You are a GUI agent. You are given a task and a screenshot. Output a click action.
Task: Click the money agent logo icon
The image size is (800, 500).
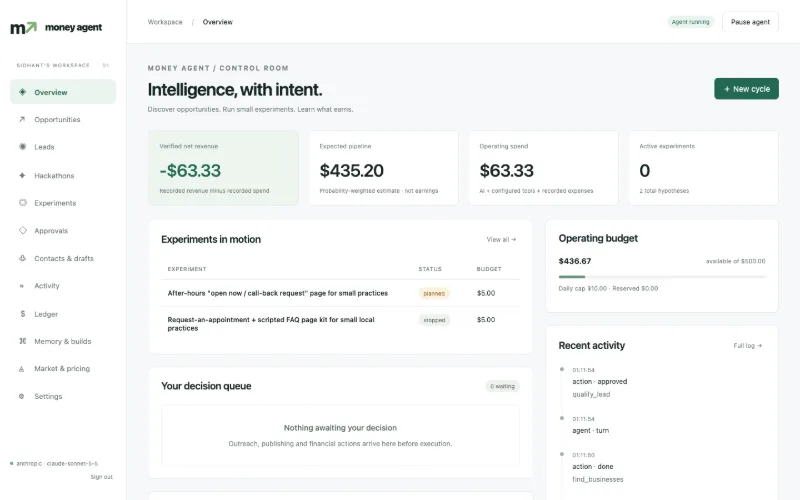coord(23,27)
